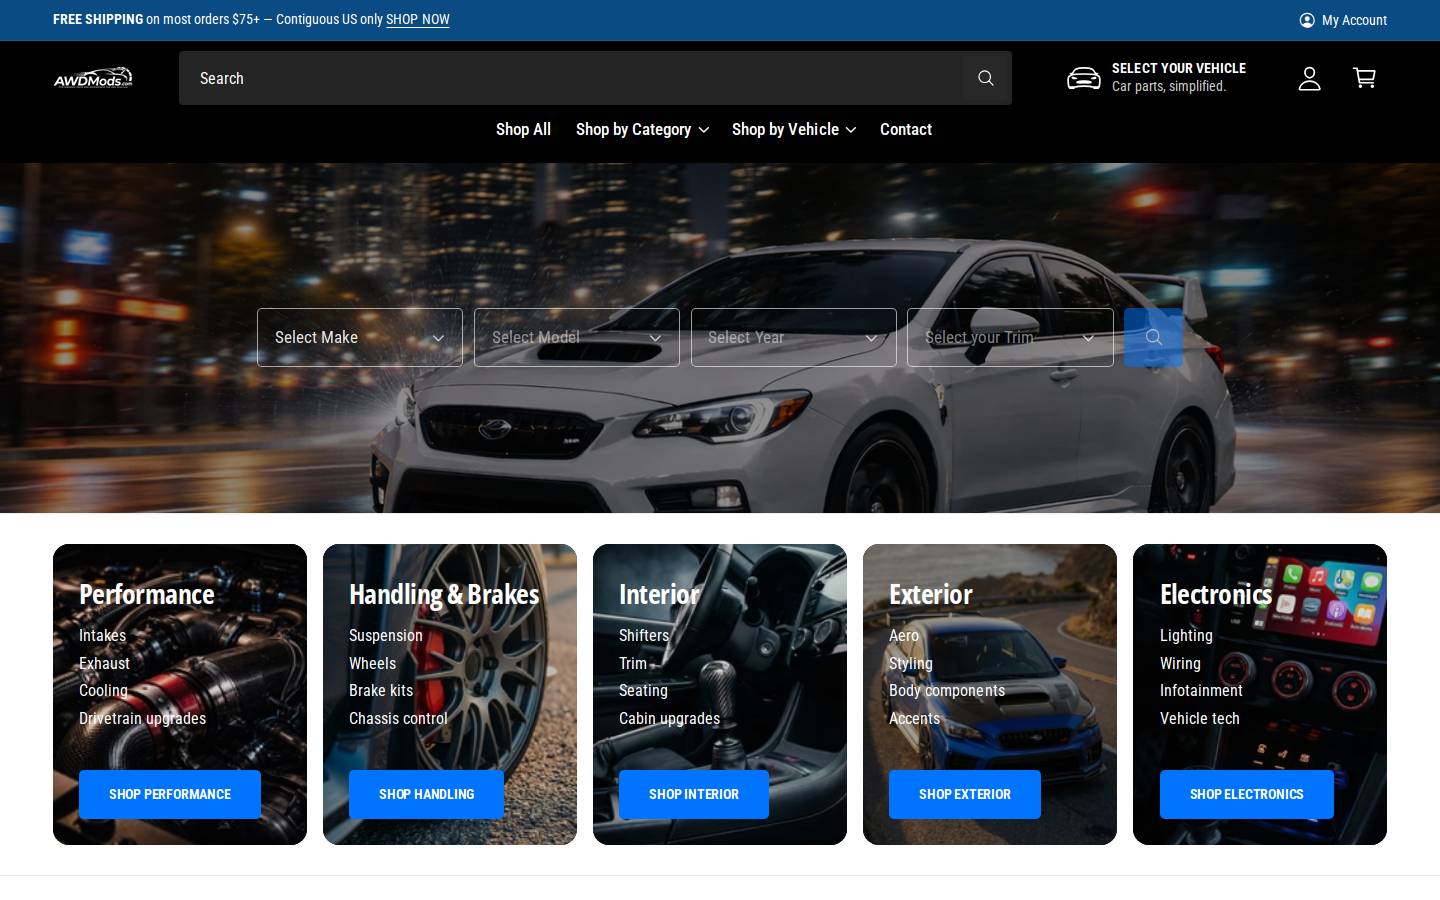Click the car icon beside Select Your Vehicle
The height and width of the screenshot is (900, 1440).
coord(1084,78)
